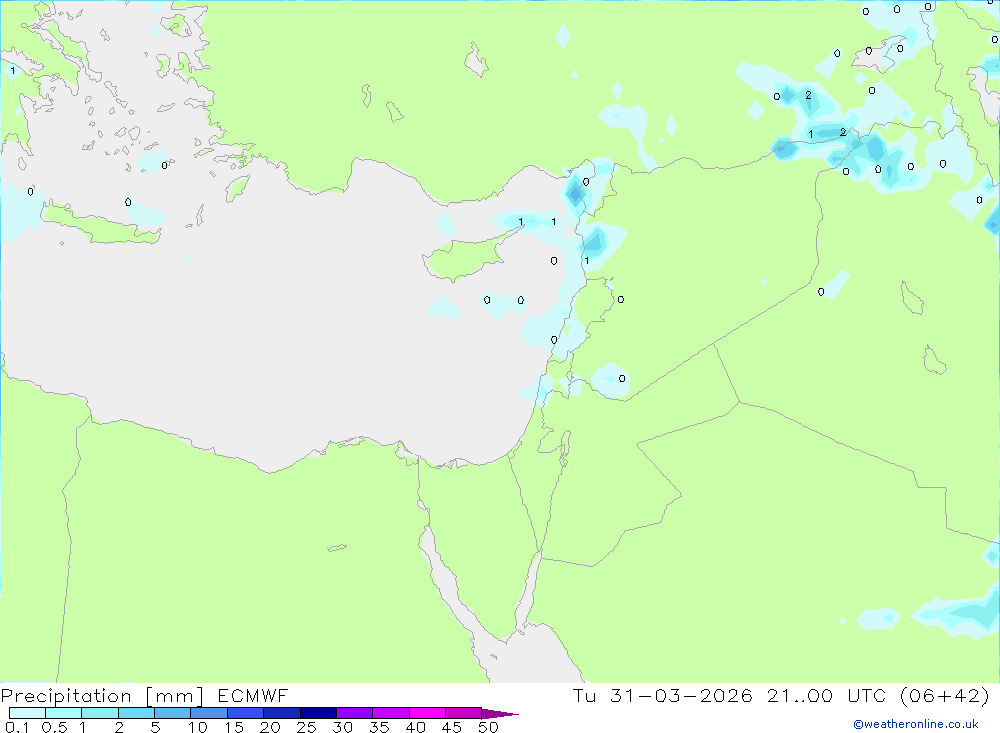Select the 10–15 mm legend swatch
This screenshot has height=733, width=1000.
(x=209, y=713)
